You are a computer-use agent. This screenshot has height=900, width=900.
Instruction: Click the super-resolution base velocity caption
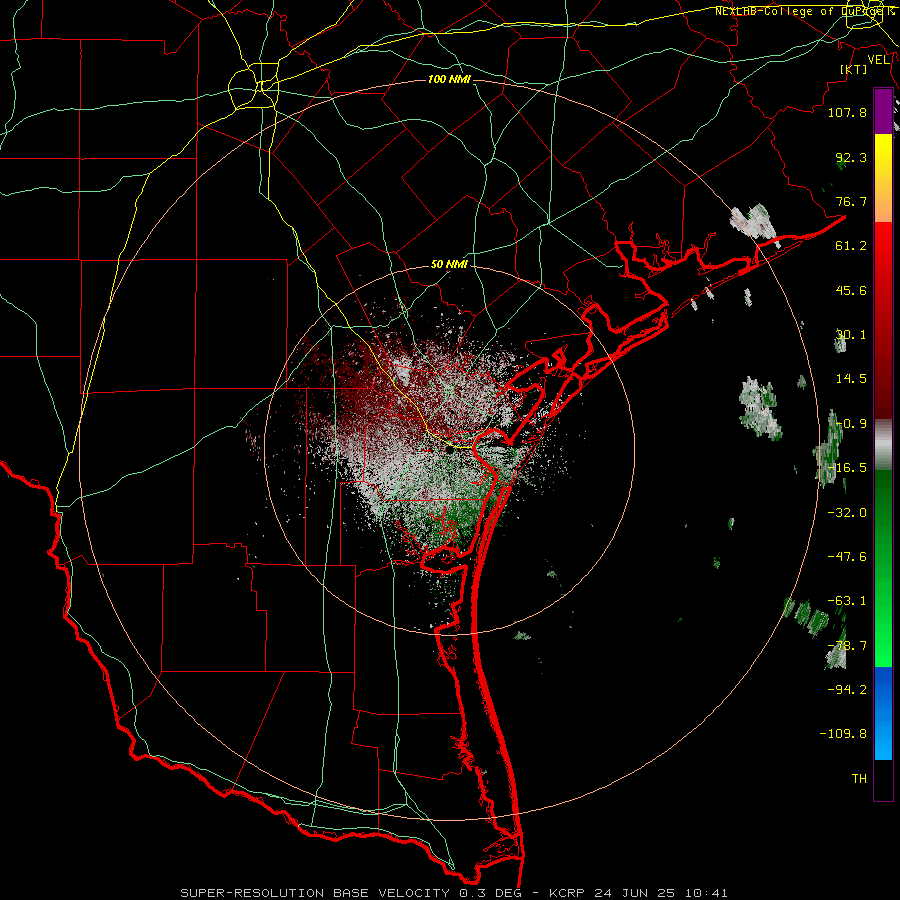tap(454, 893)
